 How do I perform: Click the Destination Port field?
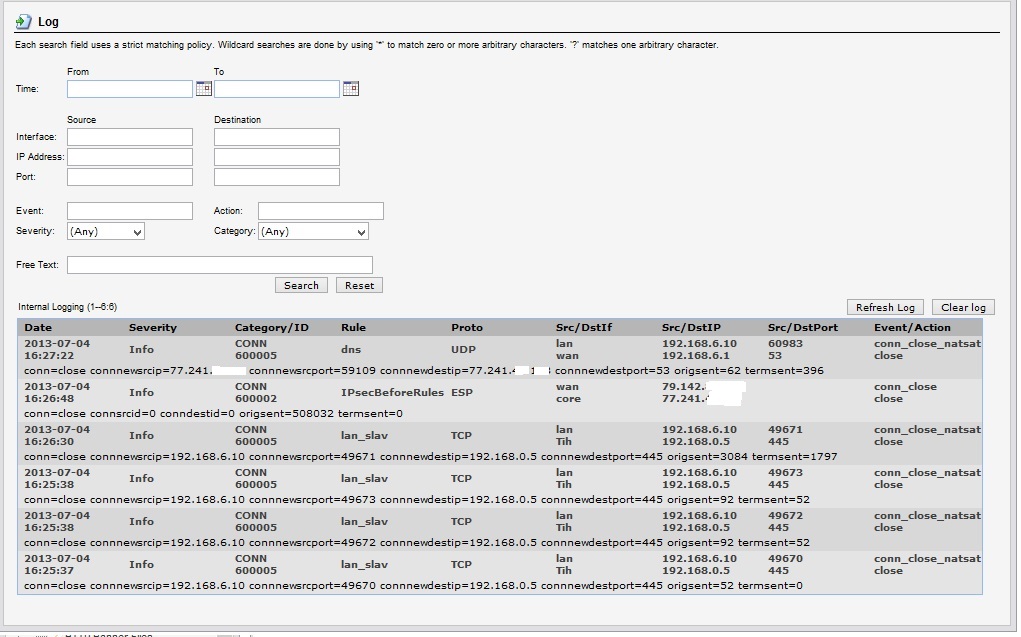(276, 177)
